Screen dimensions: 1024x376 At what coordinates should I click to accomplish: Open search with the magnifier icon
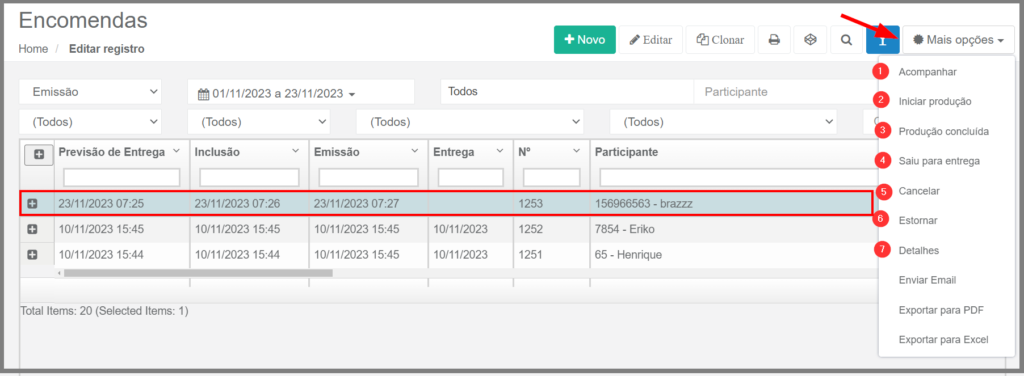coord(846,40)
